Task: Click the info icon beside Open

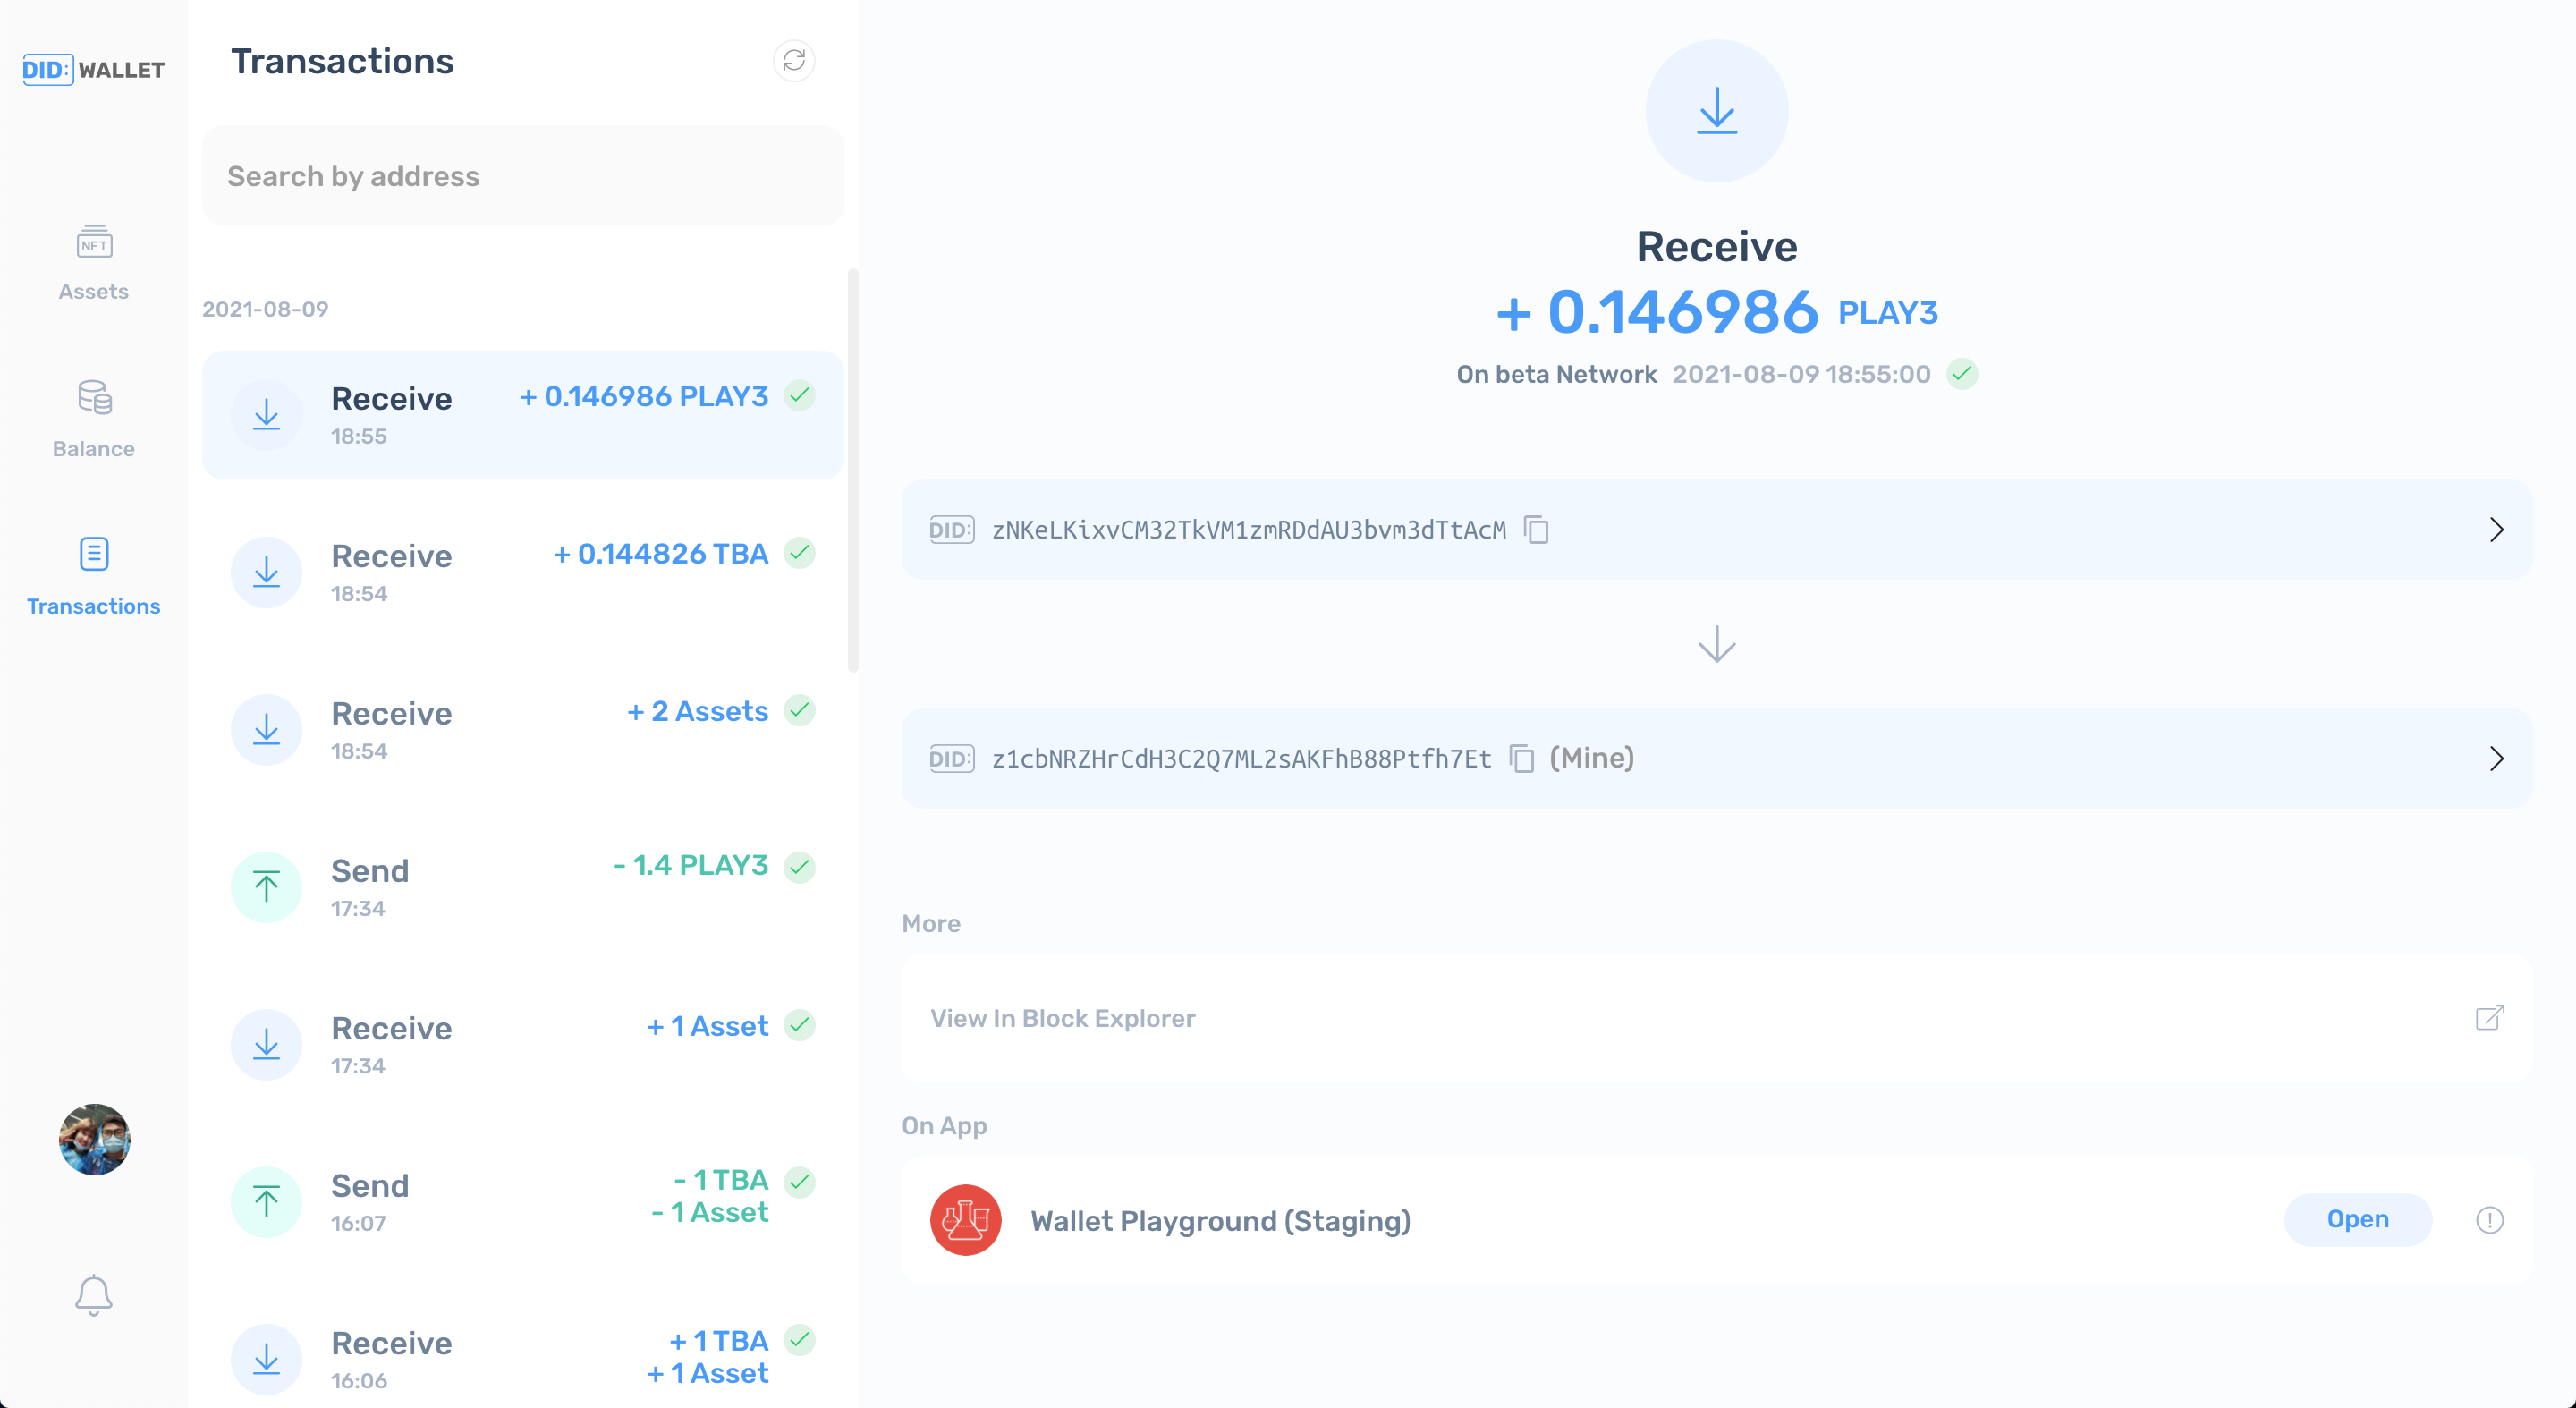Action: coord(2489,1220)
